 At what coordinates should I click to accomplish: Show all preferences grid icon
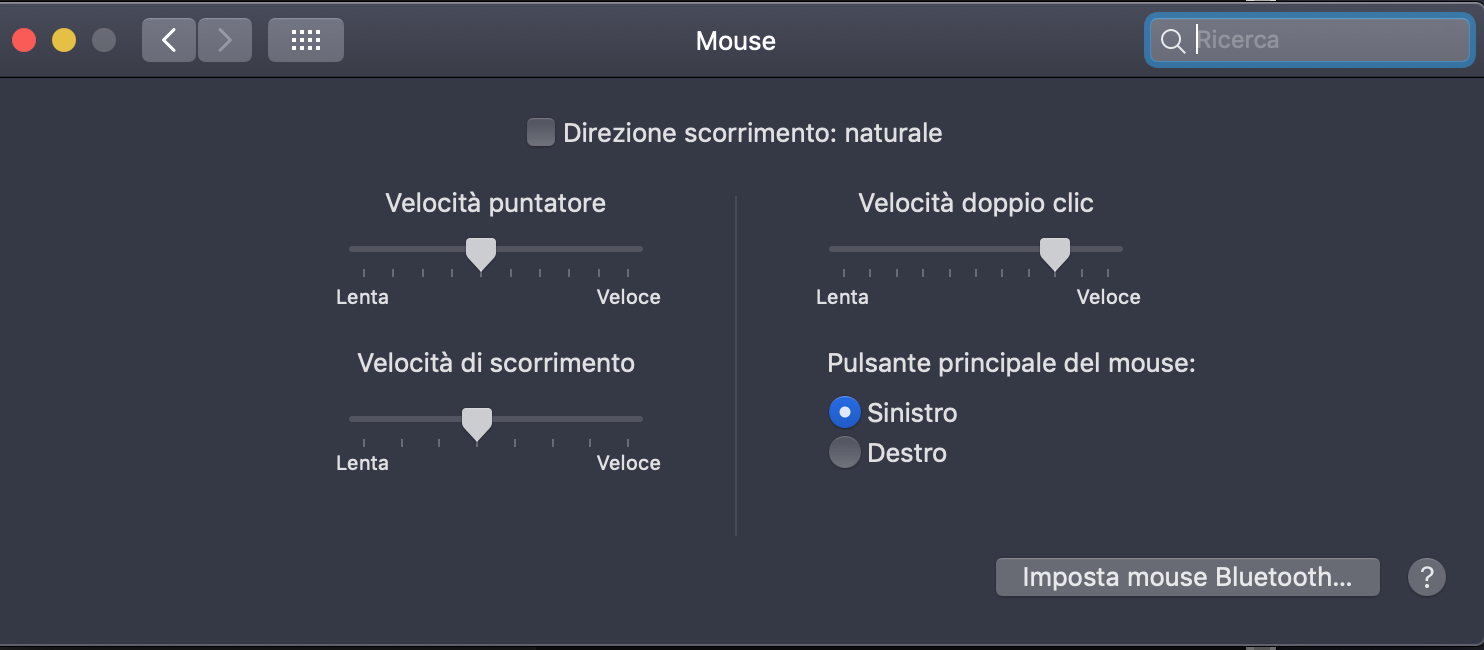click(305, 40)
